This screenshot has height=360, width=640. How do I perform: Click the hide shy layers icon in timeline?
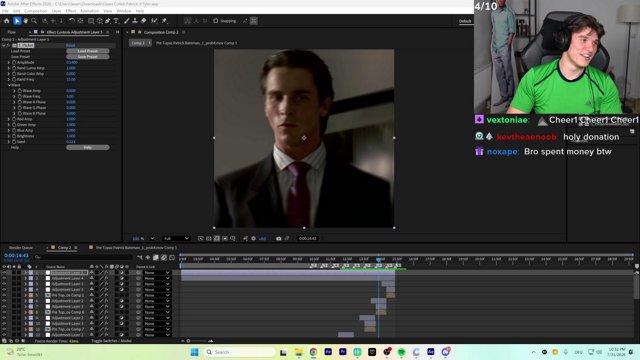click(x=148, y=258)
